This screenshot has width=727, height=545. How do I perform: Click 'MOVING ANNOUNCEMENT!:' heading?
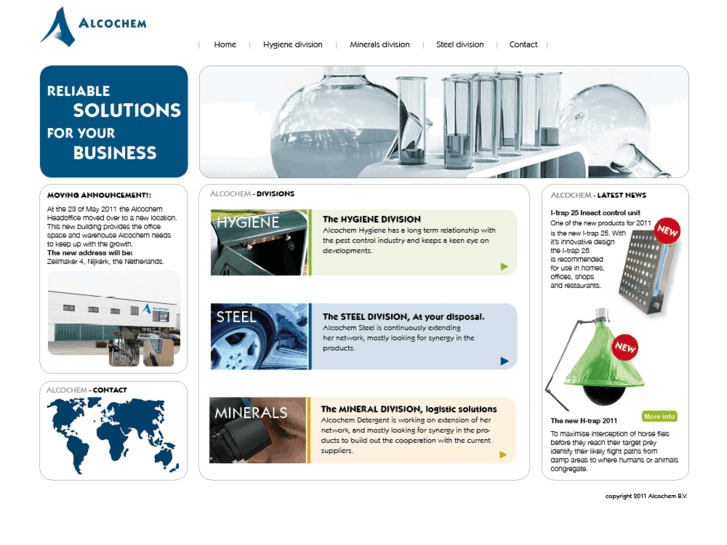tap(99, 195)
